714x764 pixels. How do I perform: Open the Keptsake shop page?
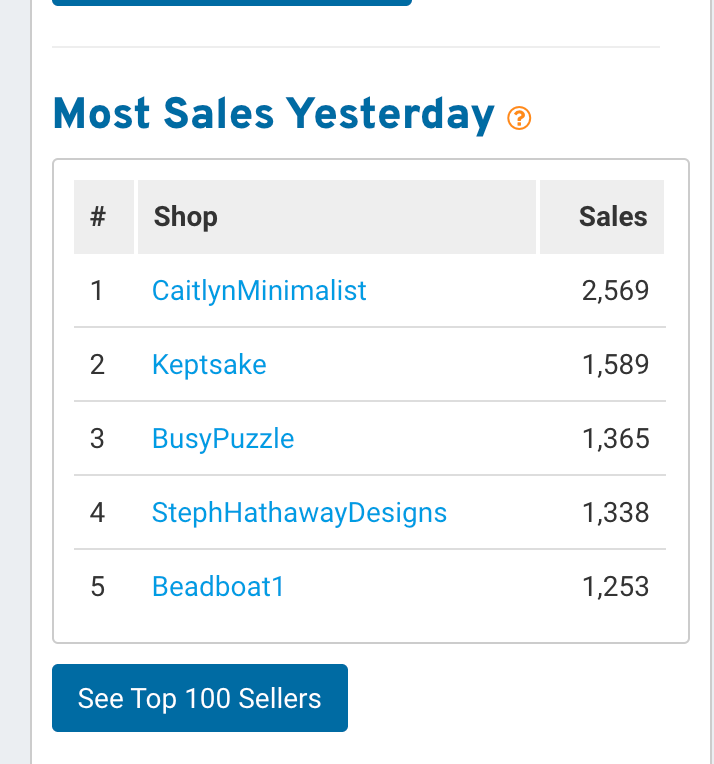[x=209, y=365]
